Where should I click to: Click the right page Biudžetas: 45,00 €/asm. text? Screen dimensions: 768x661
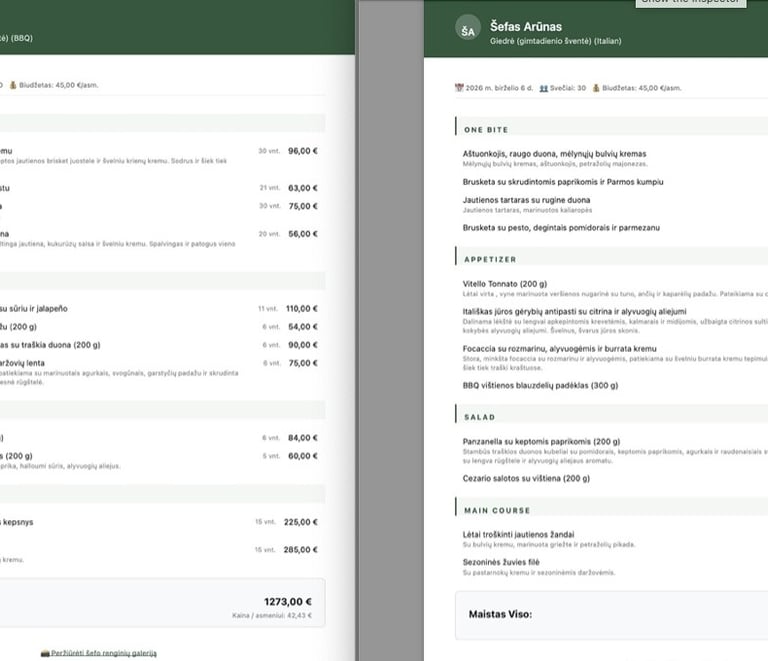[641, 88]
